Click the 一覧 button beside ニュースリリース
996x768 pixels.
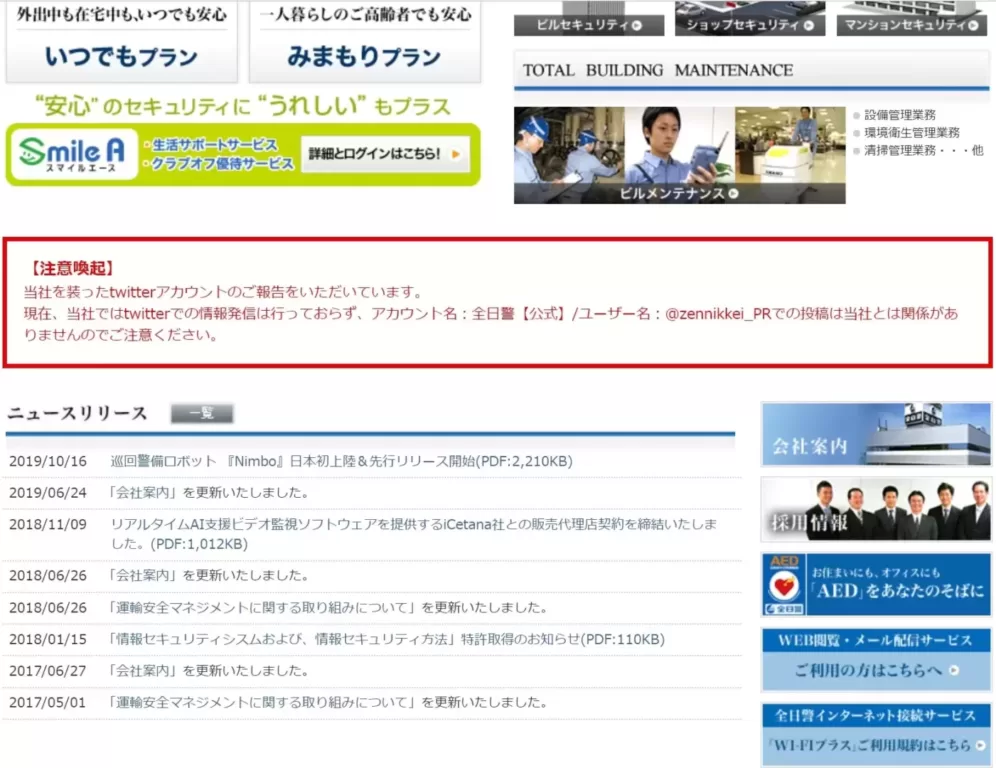(x=202, y=413)
